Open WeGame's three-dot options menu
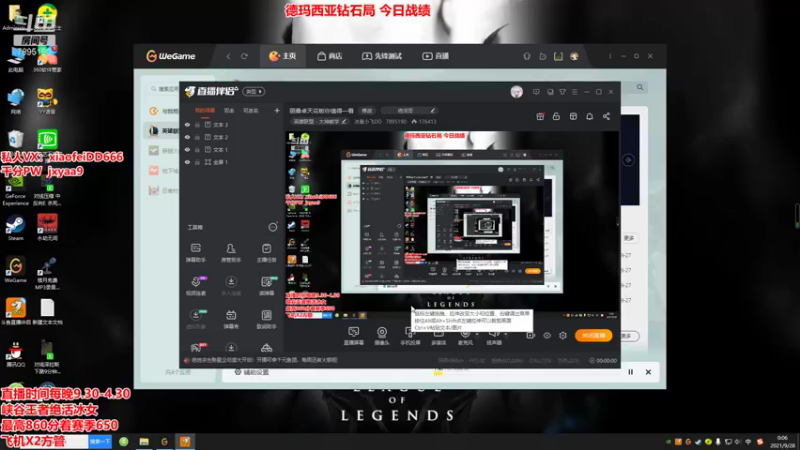Viewport: 800px width, 450px height. coord(610,56)
